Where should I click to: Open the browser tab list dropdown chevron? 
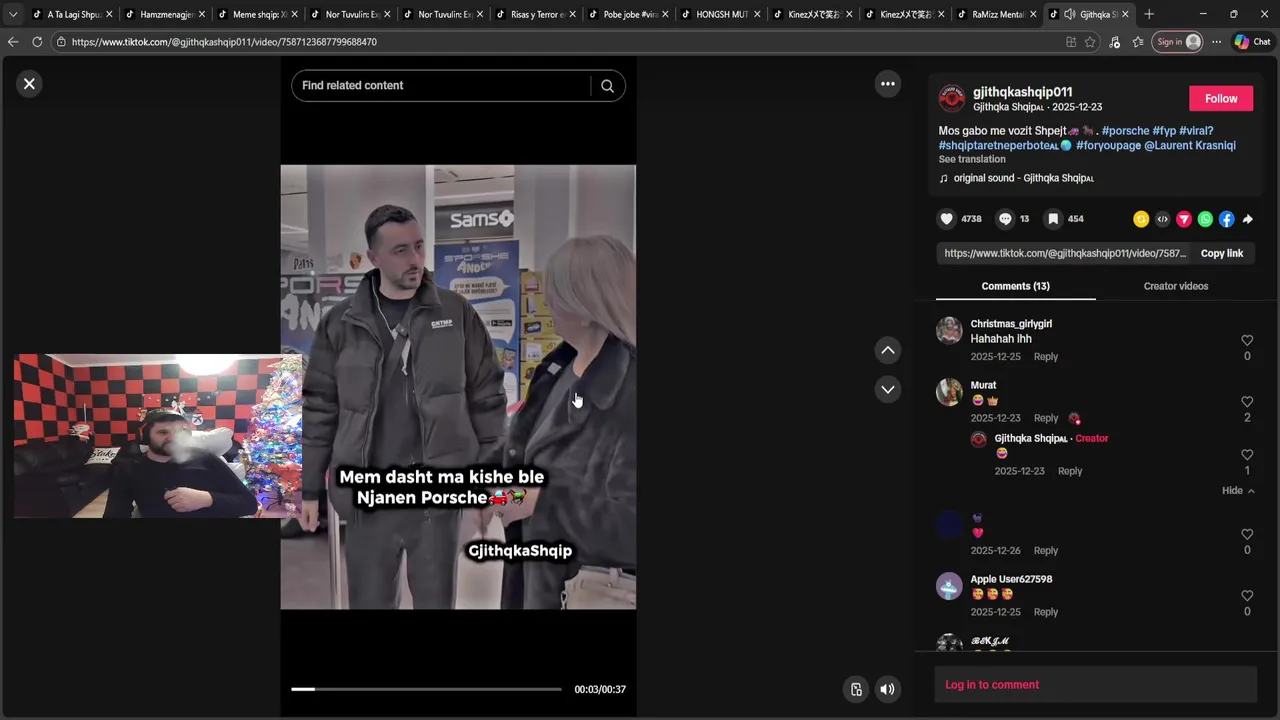click(13, 14)
